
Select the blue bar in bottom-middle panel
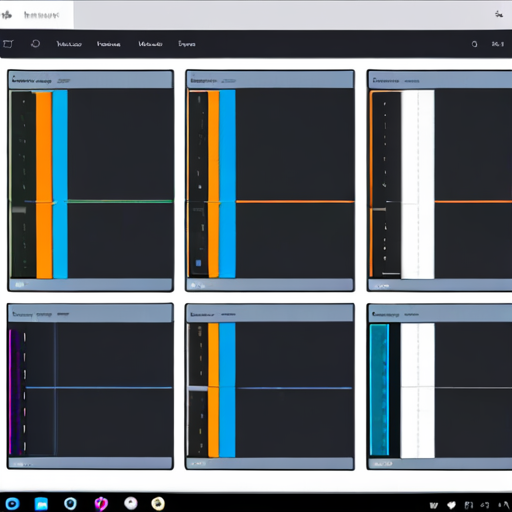(227, 390)
